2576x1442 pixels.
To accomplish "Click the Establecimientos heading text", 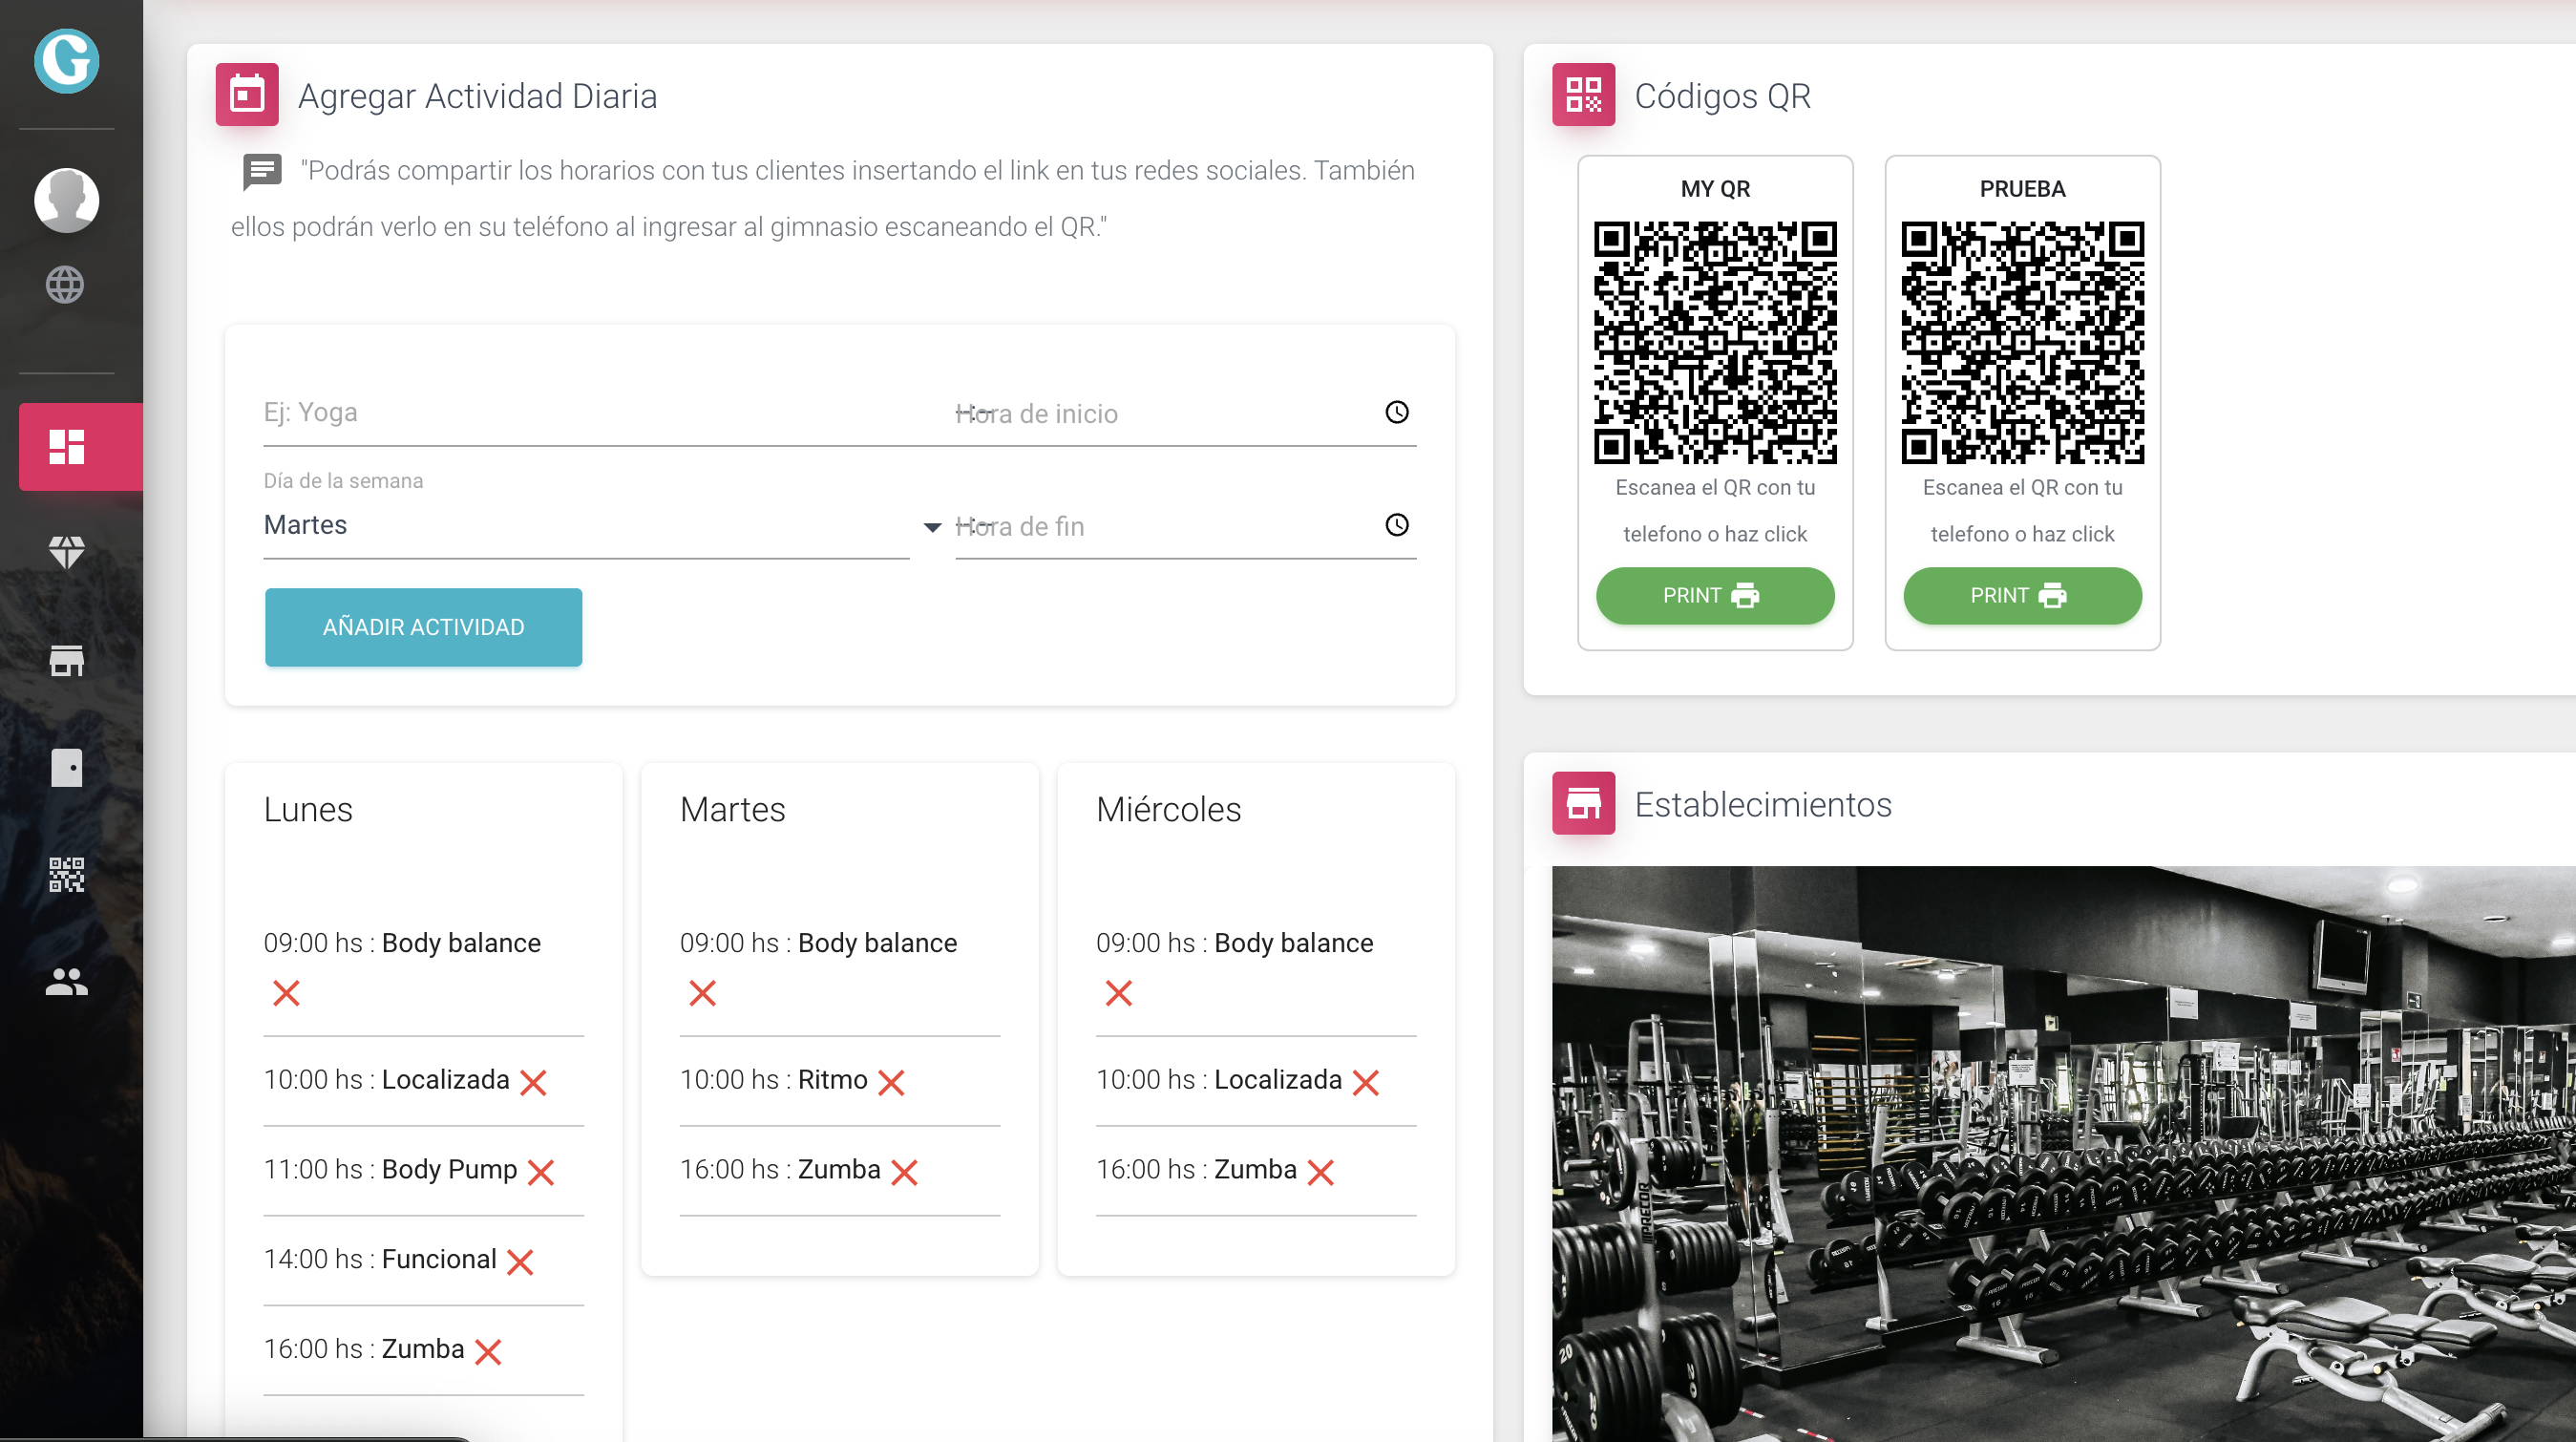I will 1763,804.
